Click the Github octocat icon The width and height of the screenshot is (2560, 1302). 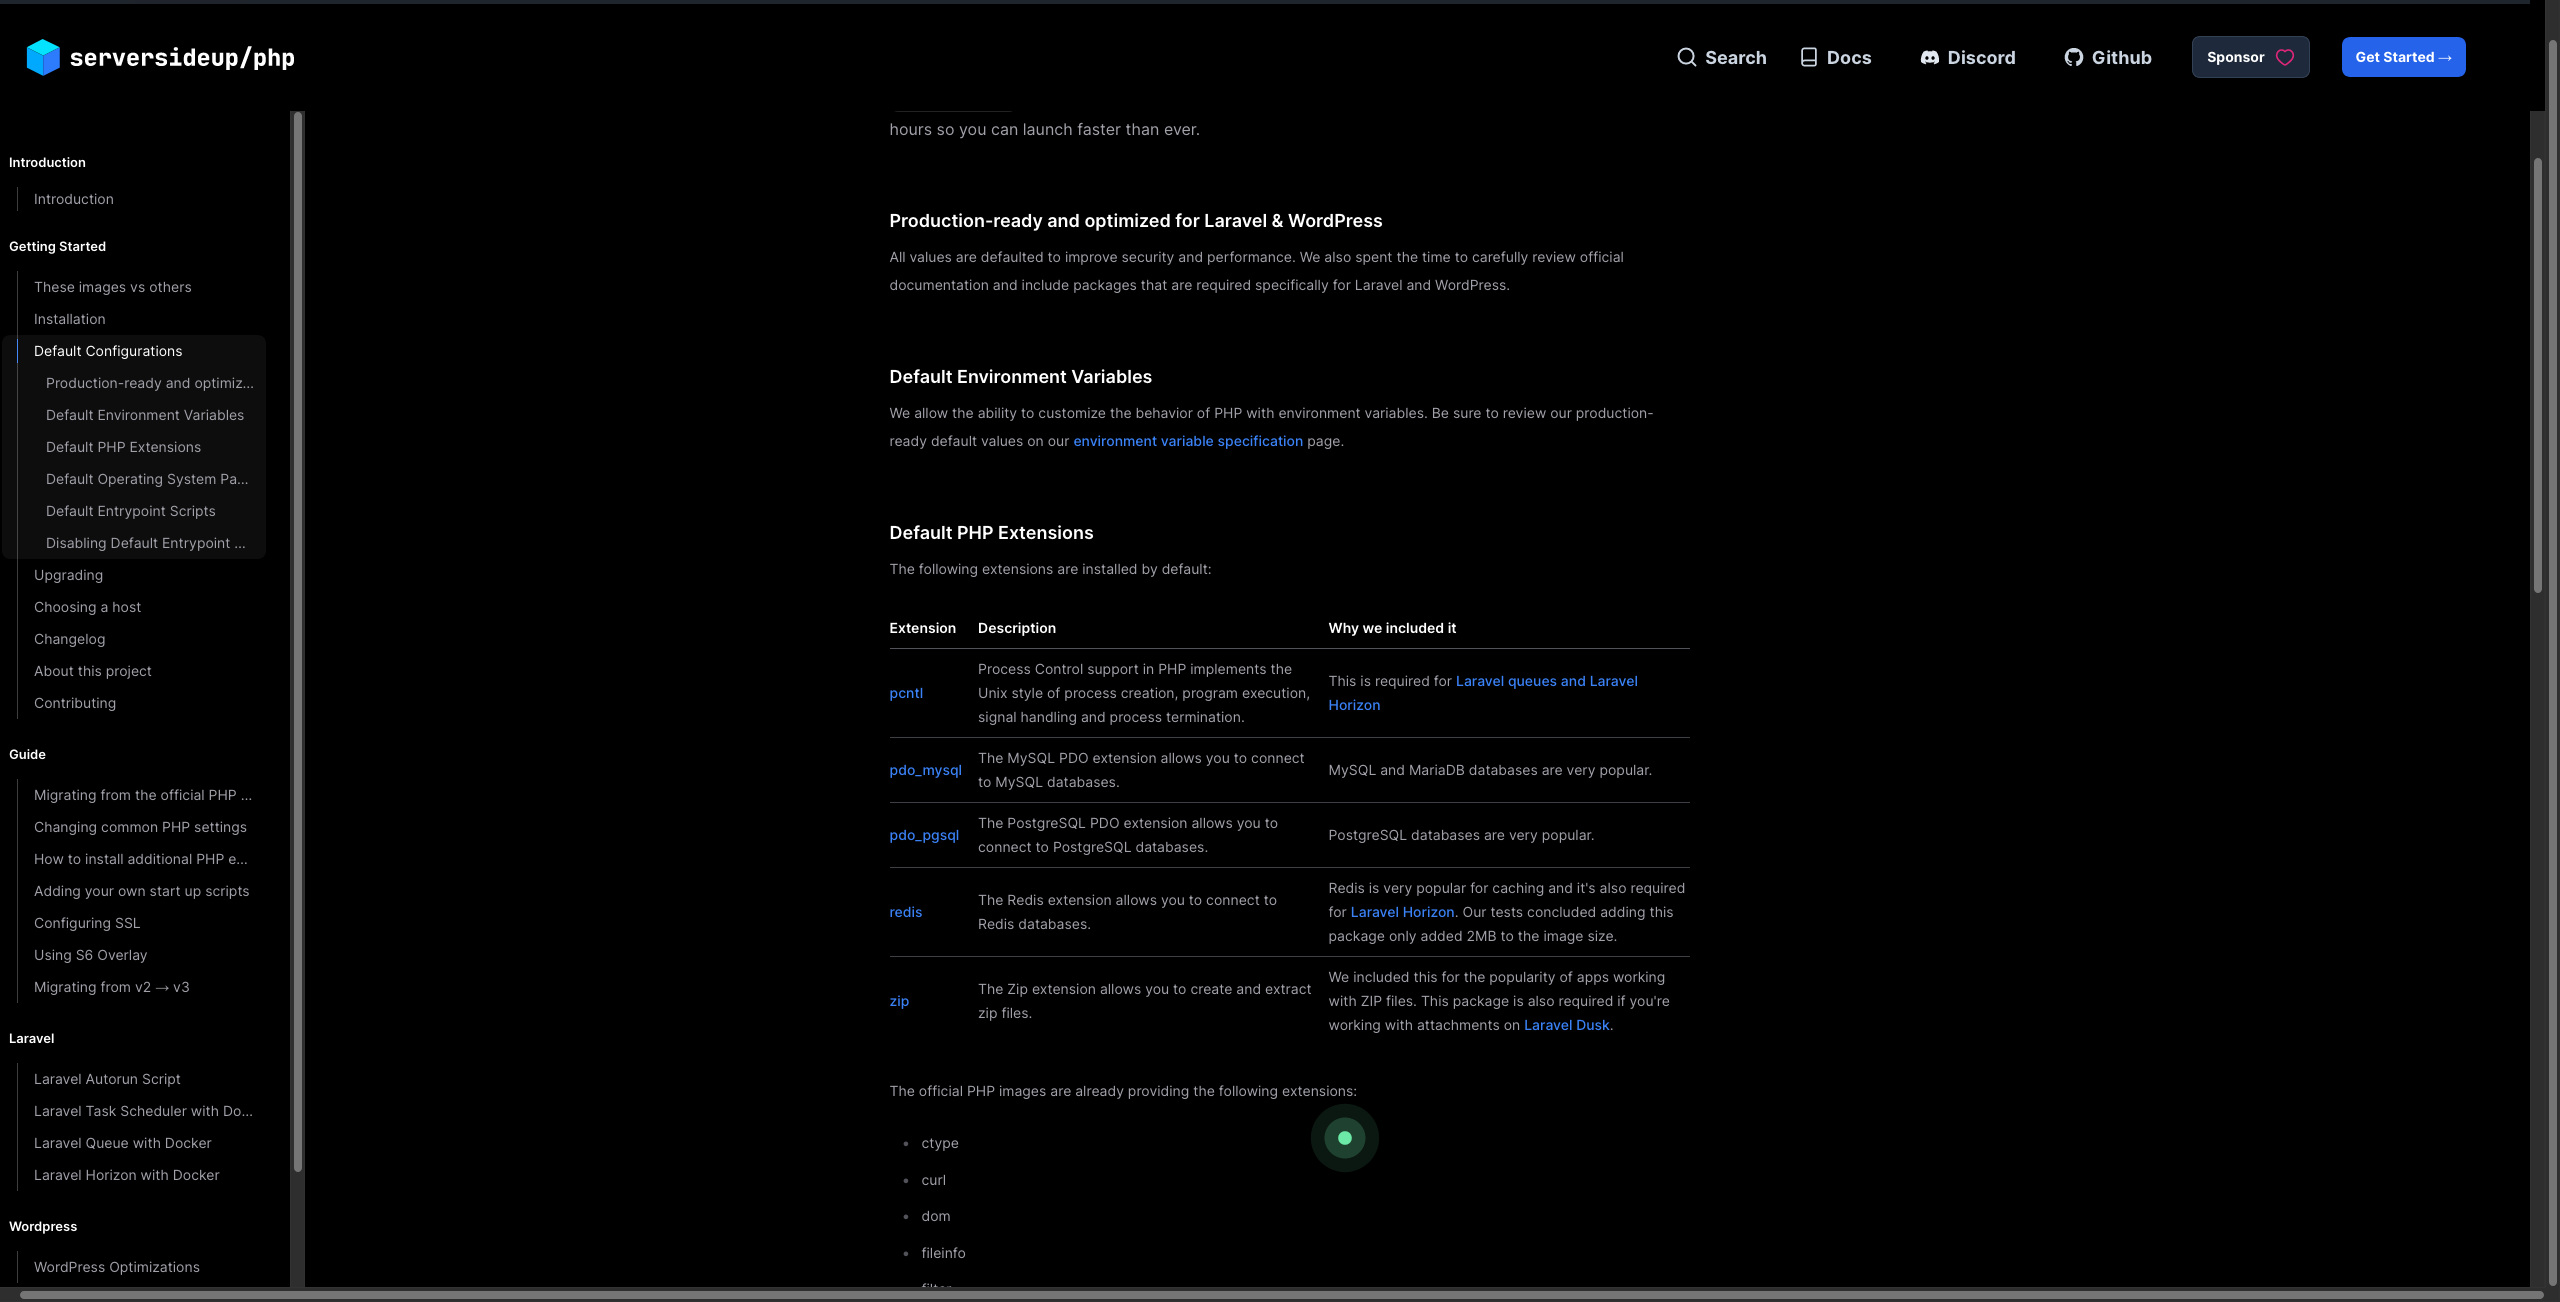click(x=2073, y=57)
